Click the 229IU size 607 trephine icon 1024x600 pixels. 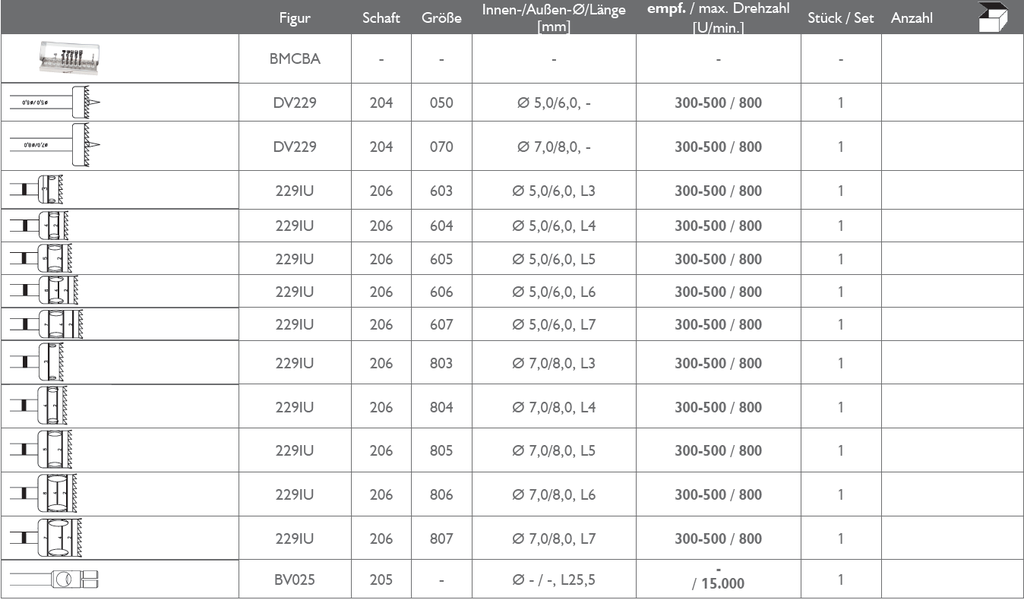coord(46,324)
